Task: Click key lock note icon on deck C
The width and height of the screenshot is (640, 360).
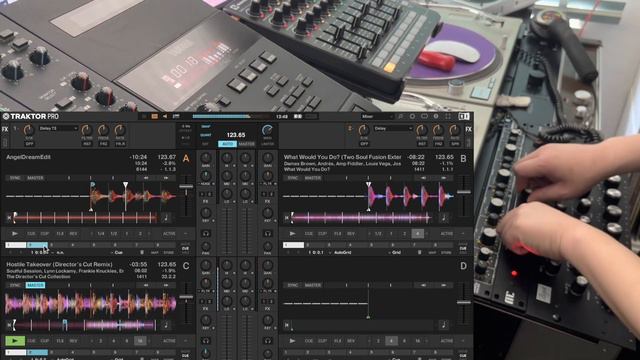Action: click(x=166, y=325)
